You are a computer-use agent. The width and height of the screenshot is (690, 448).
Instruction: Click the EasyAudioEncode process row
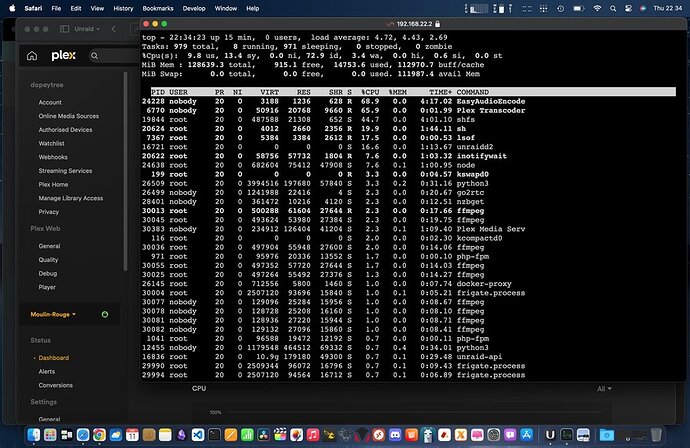334,101
